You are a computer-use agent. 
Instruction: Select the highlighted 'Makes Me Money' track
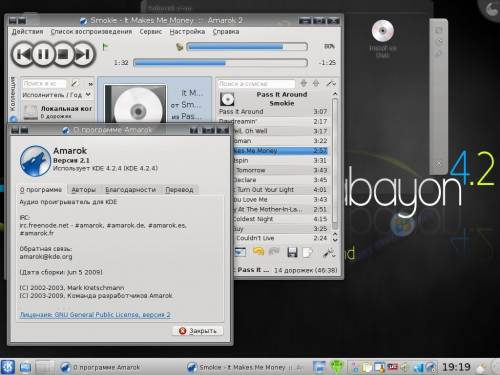pyautogui.click(x=280, y=151)
